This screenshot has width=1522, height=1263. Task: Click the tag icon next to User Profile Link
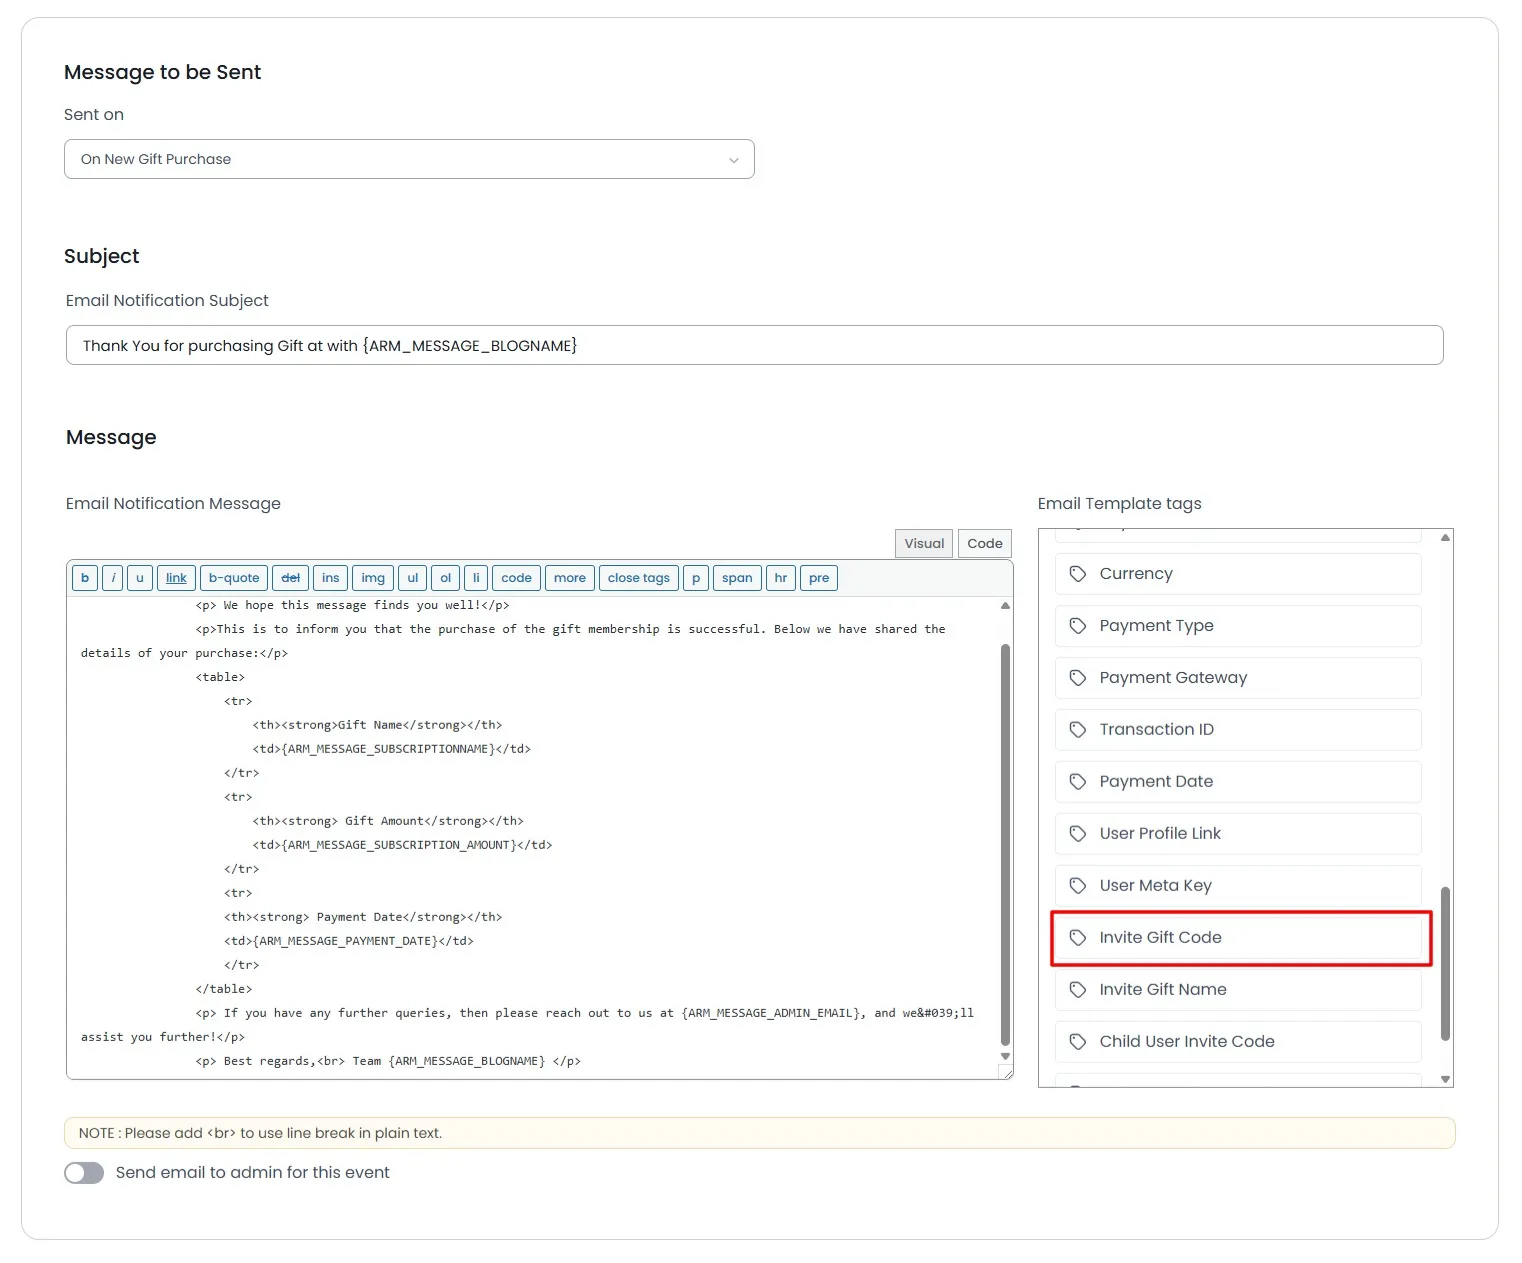pos(1077,834)
